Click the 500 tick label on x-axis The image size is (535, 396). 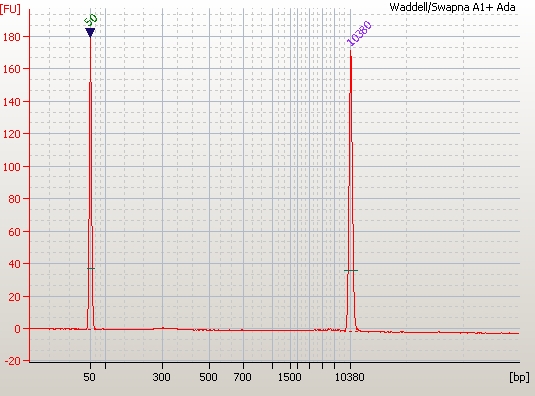(x=208, y=377)
